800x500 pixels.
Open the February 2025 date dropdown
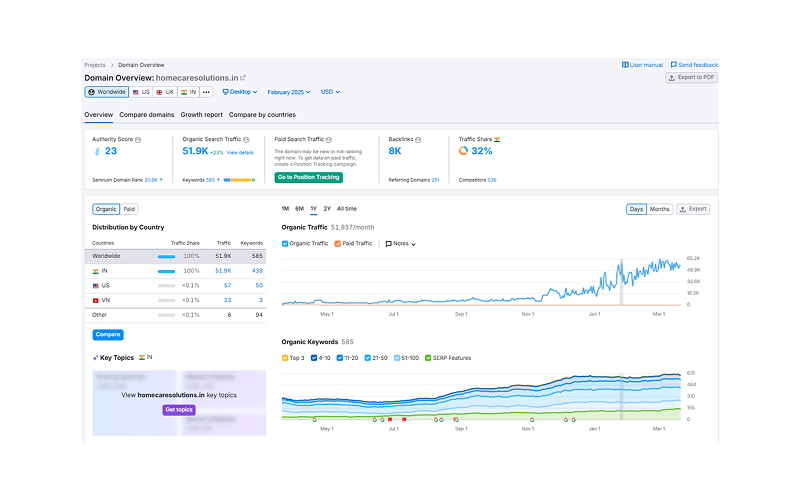click(289, 92)
